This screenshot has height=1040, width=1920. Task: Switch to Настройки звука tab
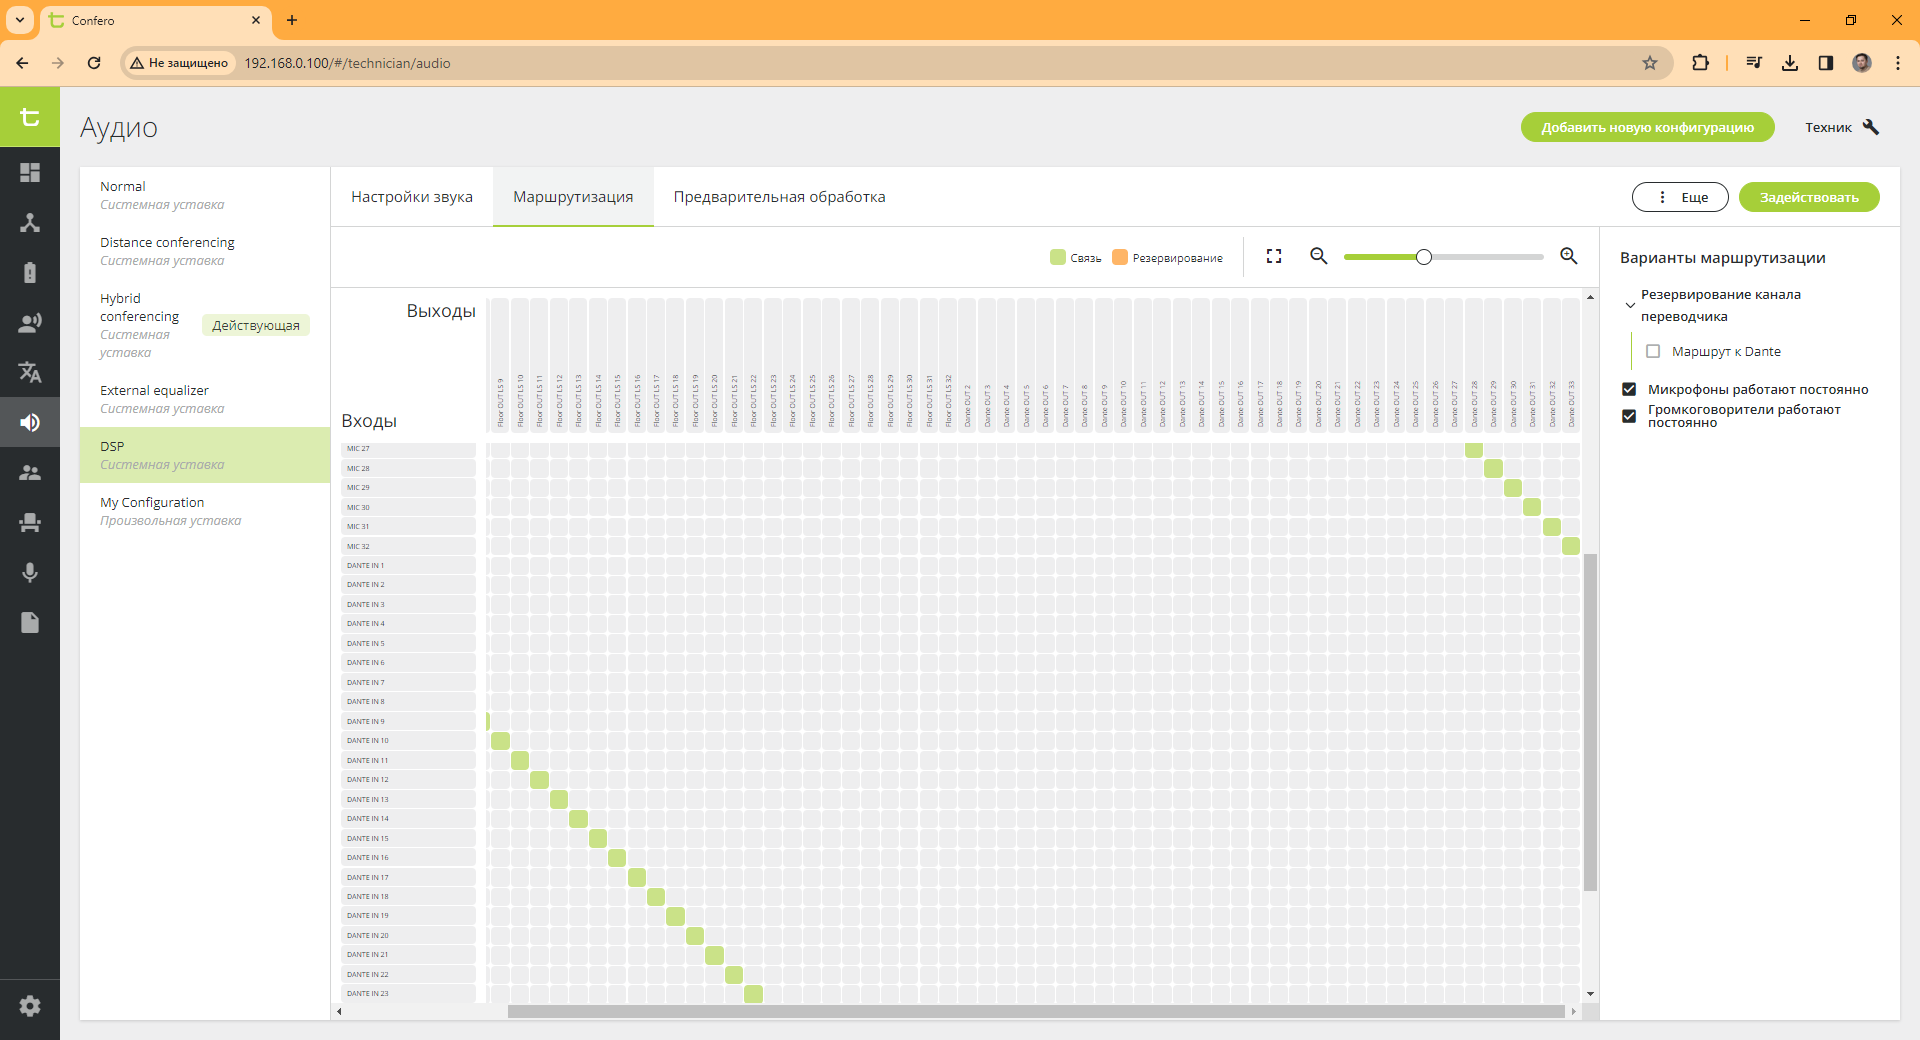point(412,197)
